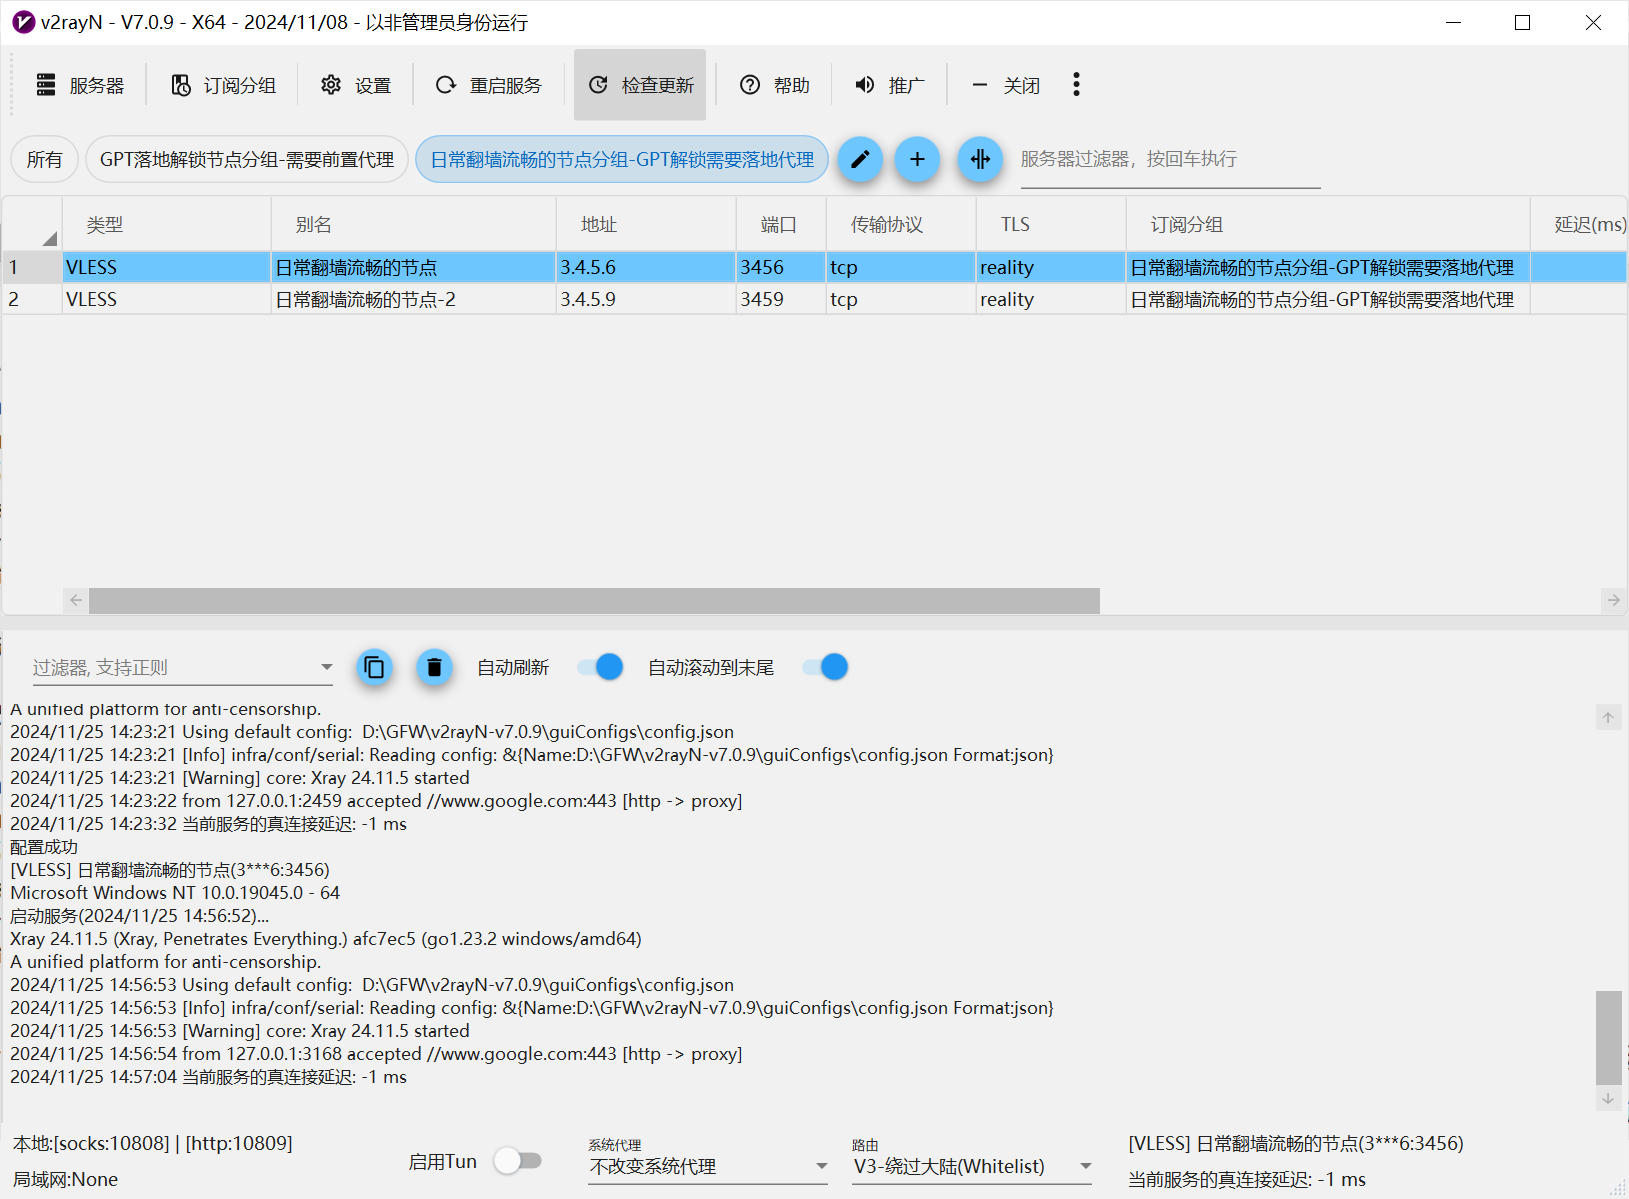Screen dimensions: 1629x1199
Task: Toggle the 自动刷新 auto refresh switch
Action: click(x=601, y=667)
